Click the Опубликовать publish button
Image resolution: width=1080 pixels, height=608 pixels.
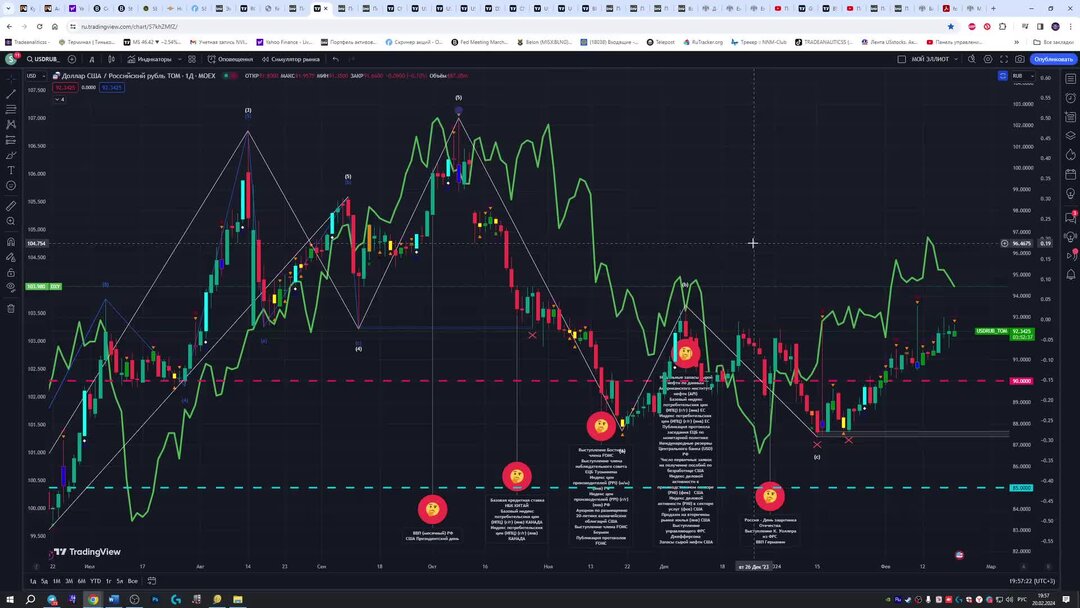pos(1053,59)
